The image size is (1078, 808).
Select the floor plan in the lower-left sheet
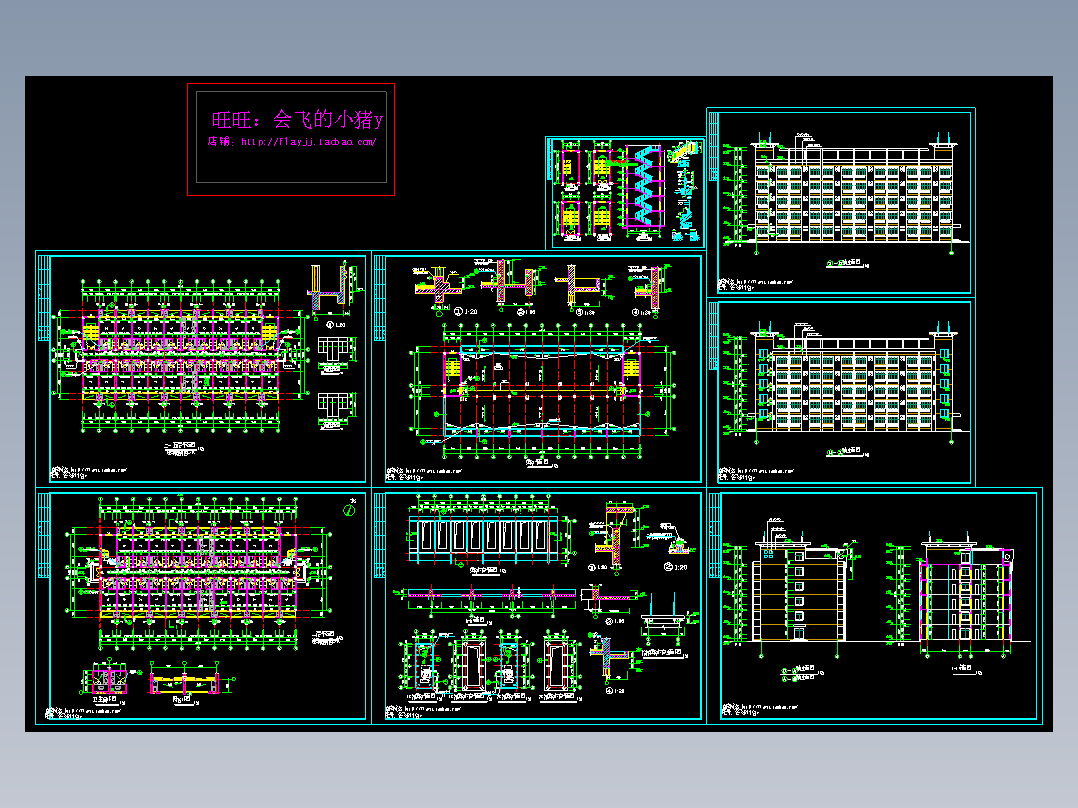(x=199, y=572)
